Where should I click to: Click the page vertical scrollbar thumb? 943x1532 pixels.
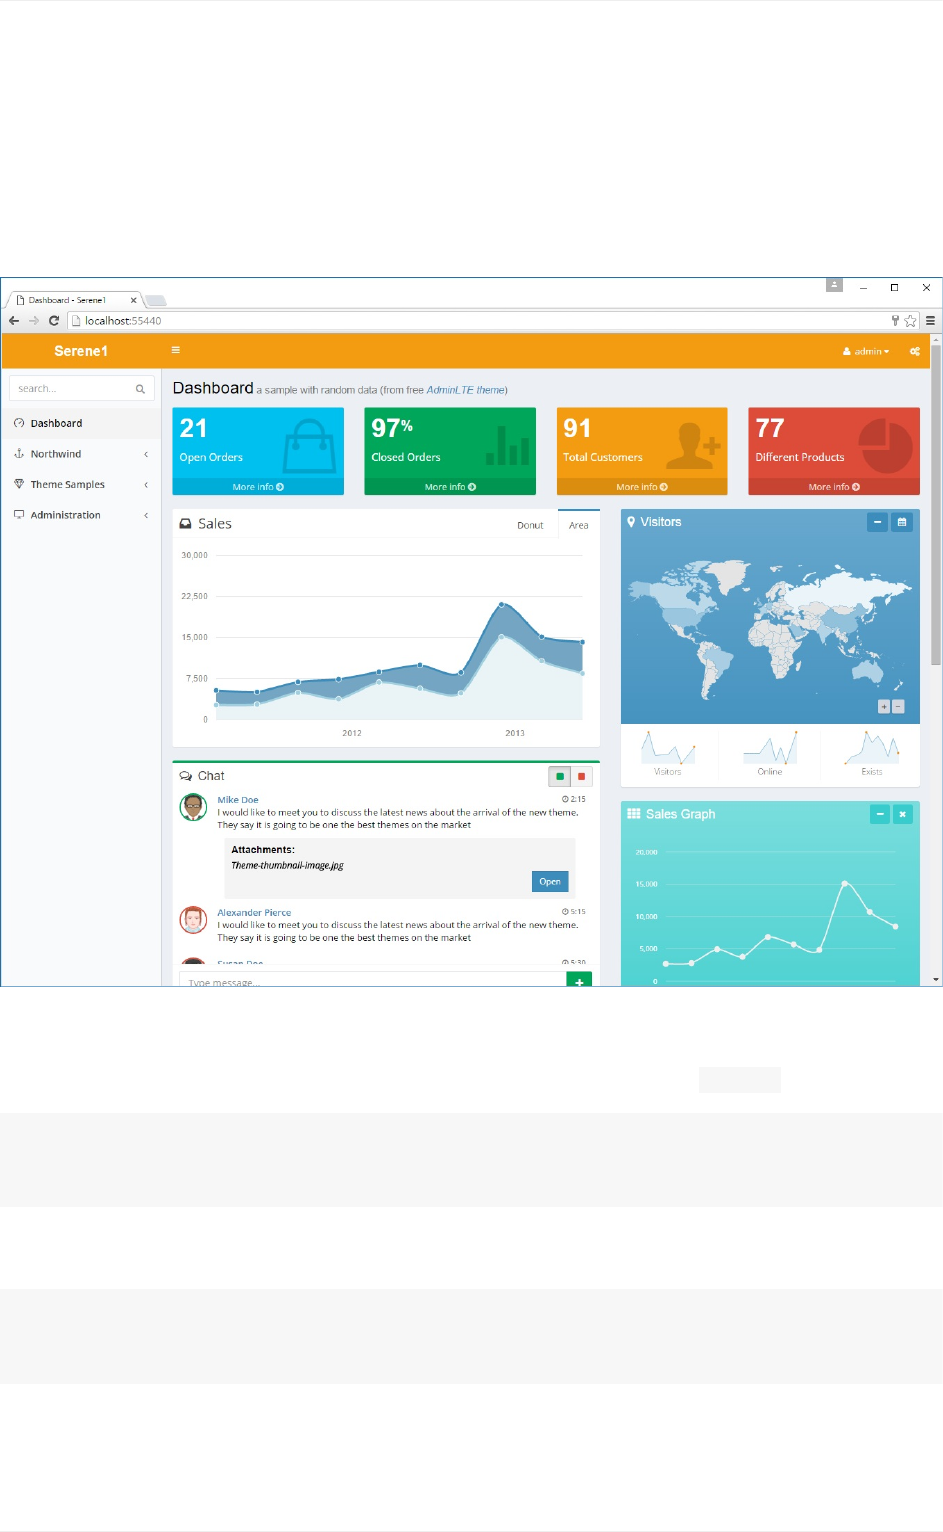coord(936,505)
